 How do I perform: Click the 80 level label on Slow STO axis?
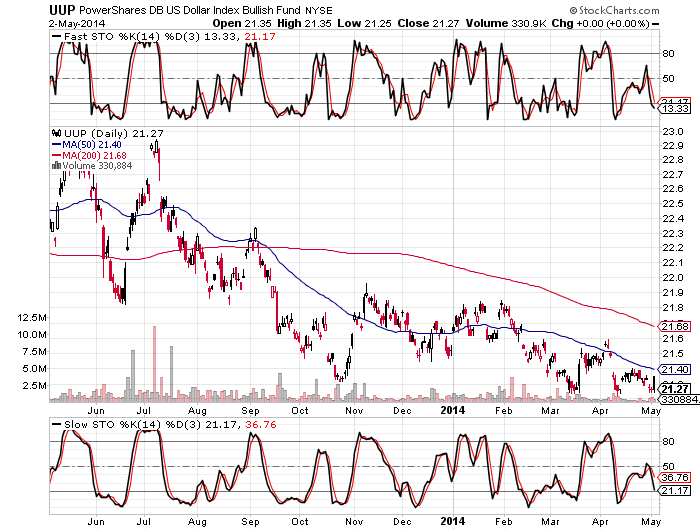tap(669, 442)
